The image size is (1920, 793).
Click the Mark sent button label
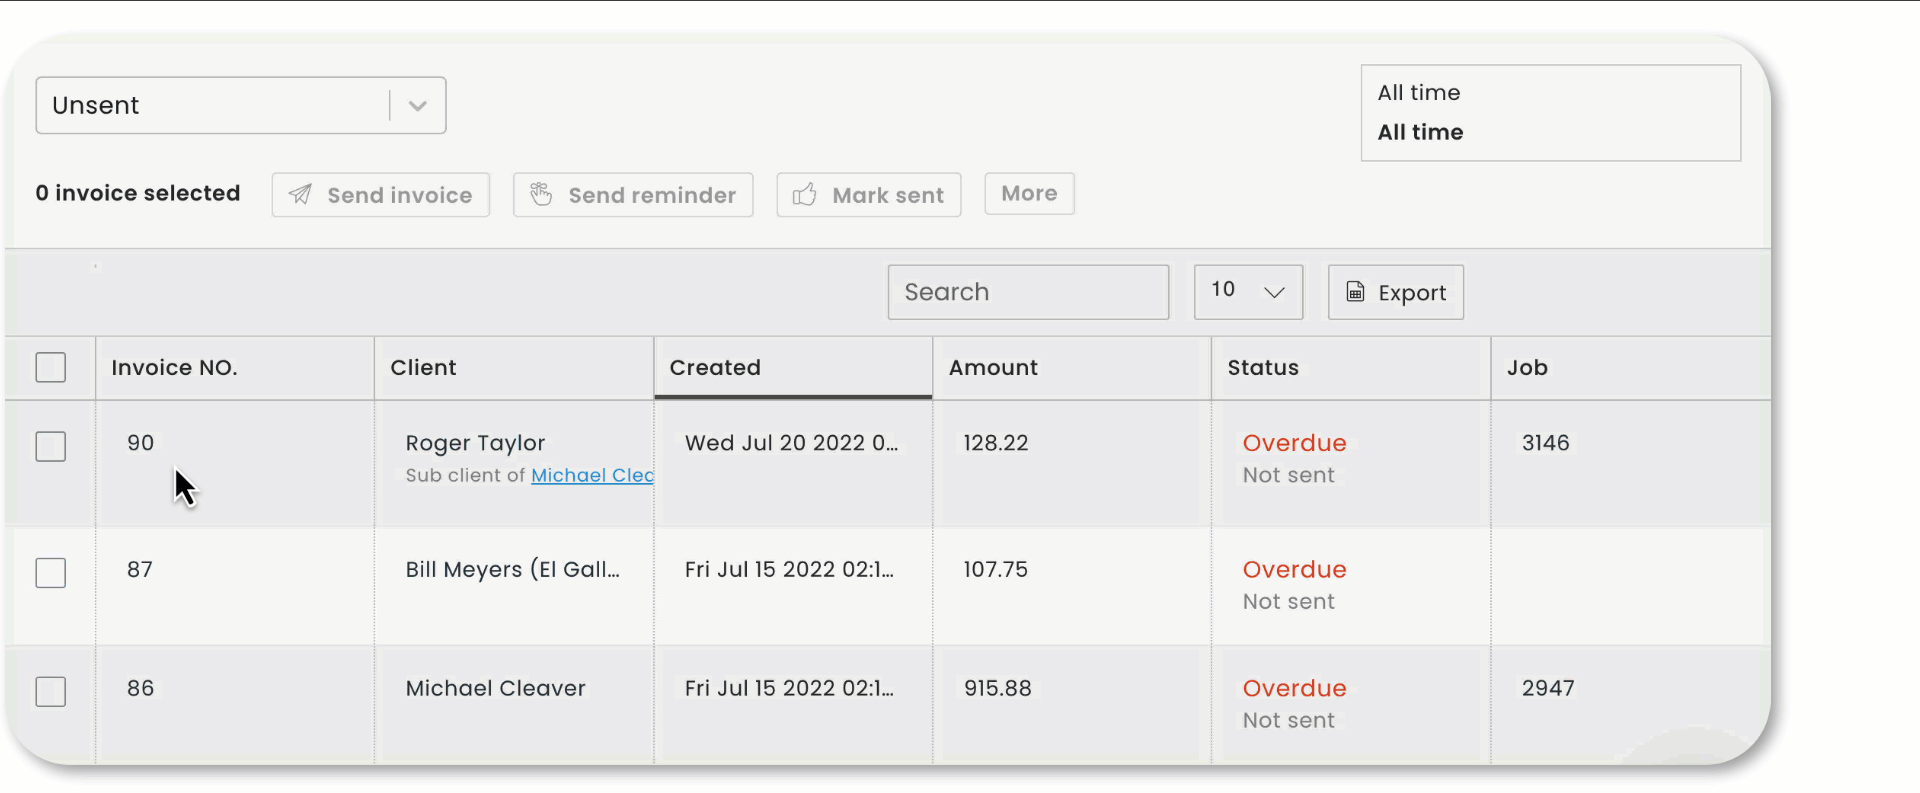click(888, 195)
